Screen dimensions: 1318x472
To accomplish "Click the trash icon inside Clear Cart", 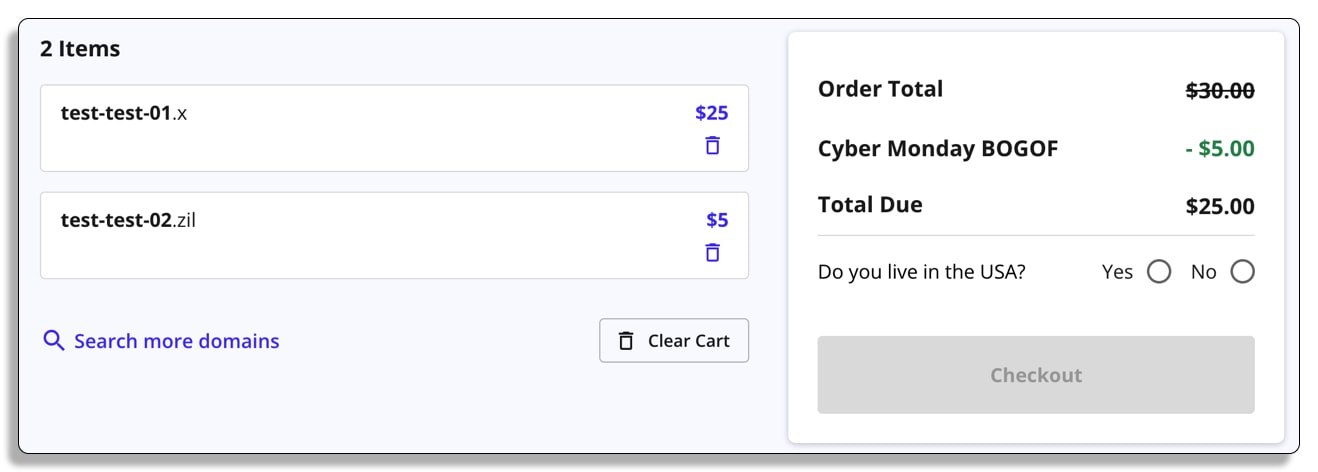I will (626, 341).
